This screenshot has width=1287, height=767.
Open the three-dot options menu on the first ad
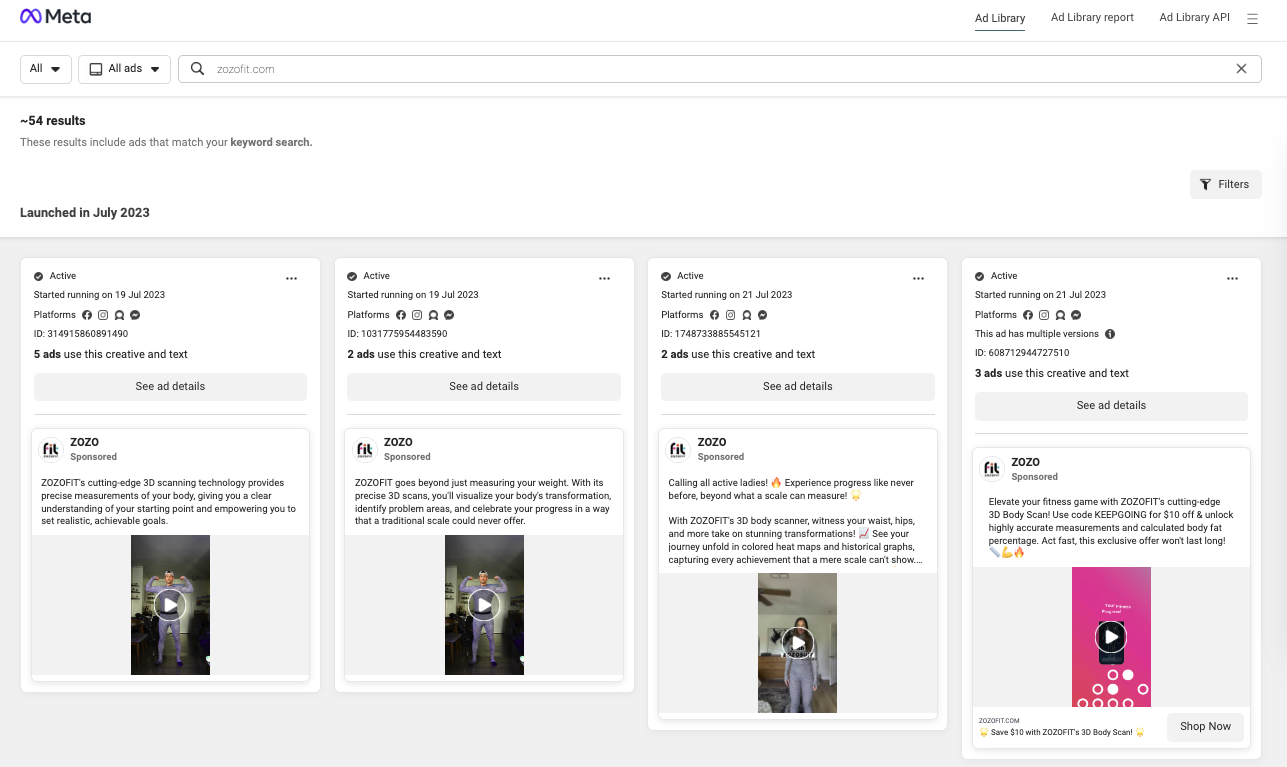(291, 278)
